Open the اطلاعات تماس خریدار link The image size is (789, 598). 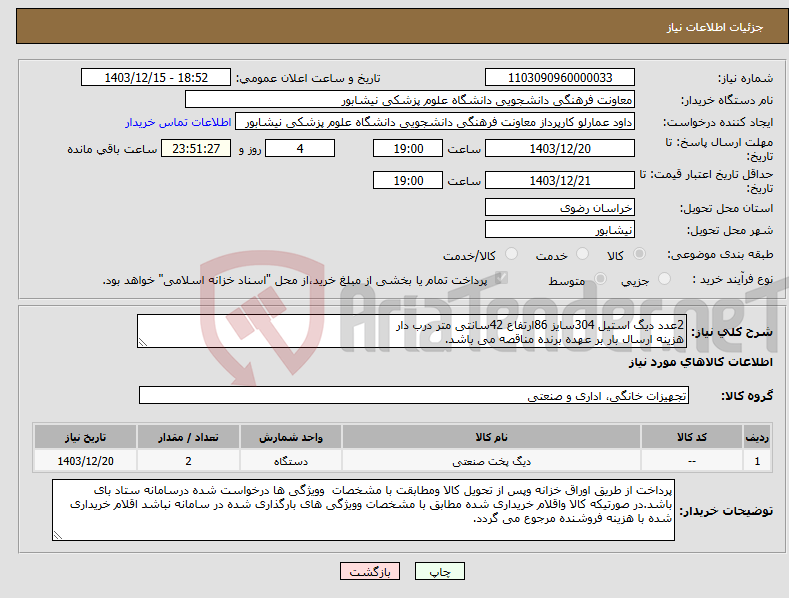tap(178, 122)
